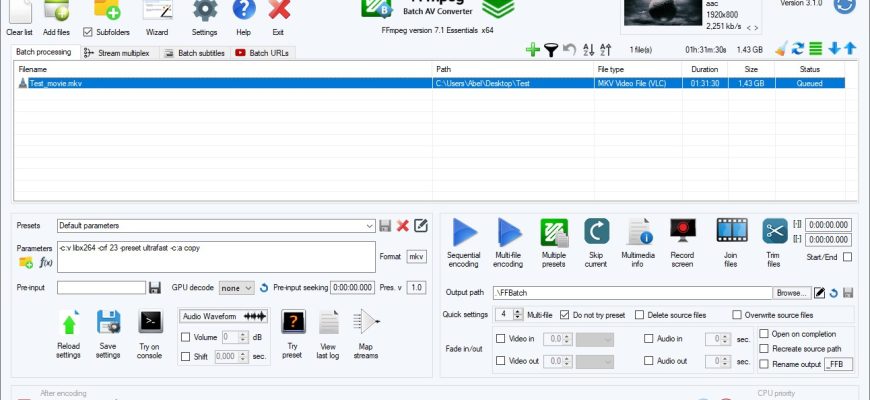The width and height of the screenshot is (870, 400).
Task: Check Delete source files
Action: point(639,315)
